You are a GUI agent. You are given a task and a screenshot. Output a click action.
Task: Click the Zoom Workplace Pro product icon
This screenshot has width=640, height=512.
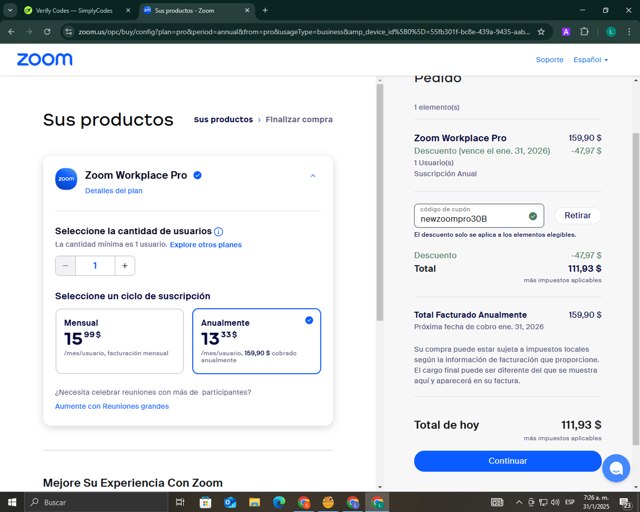click(x=66, y=179)
